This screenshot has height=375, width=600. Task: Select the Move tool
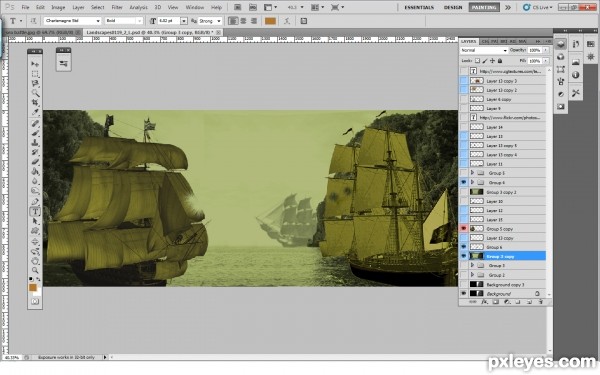coord(35,64)
